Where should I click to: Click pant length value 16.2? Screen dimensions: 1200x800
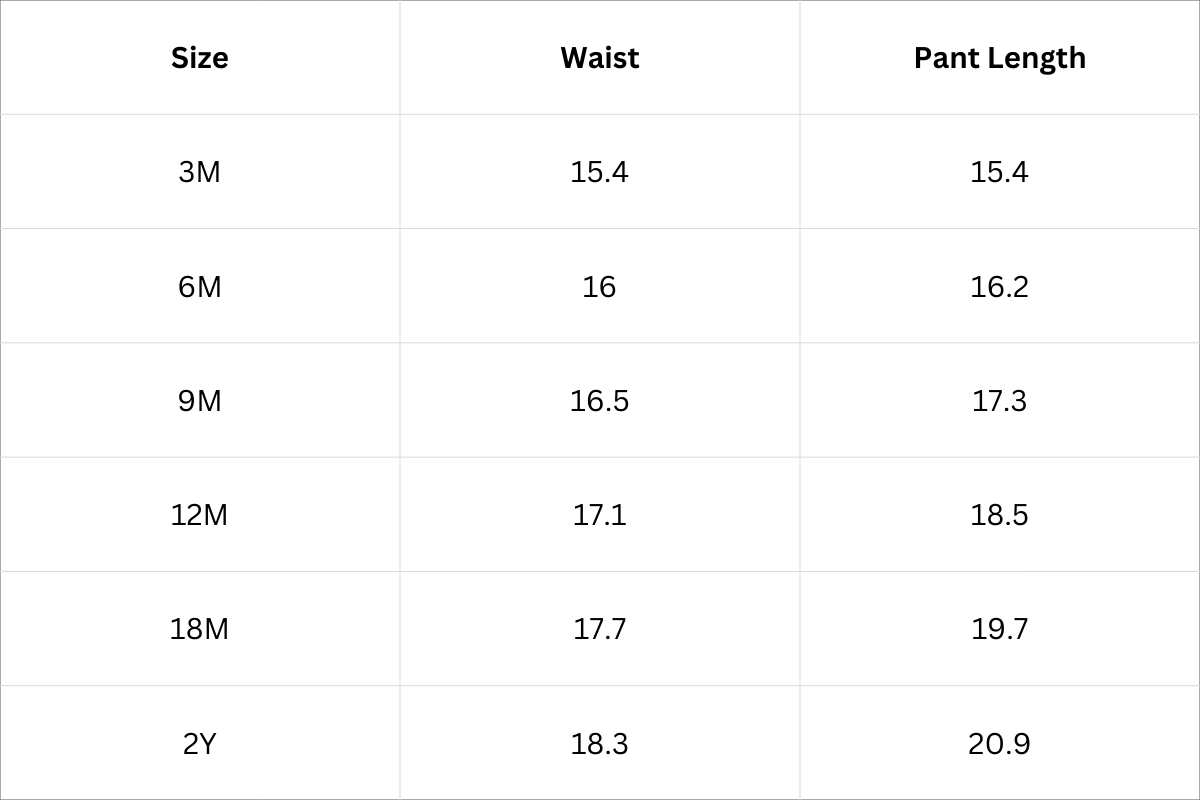click(x=999, y=287)
